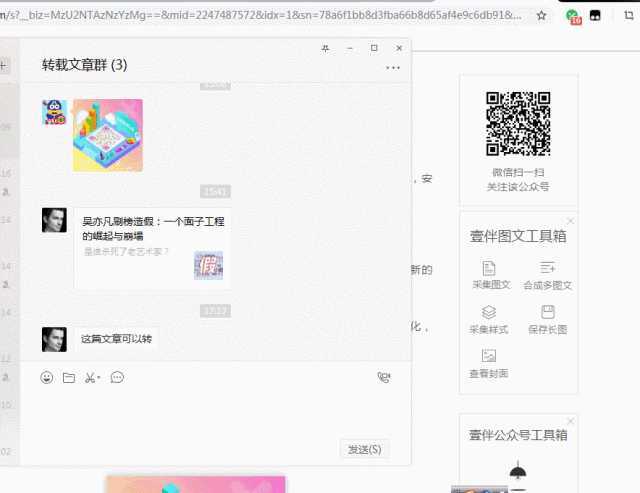Start a voice or video call
Image resolution: width=640 pixels, height=493 pixels.
(384, 378)
